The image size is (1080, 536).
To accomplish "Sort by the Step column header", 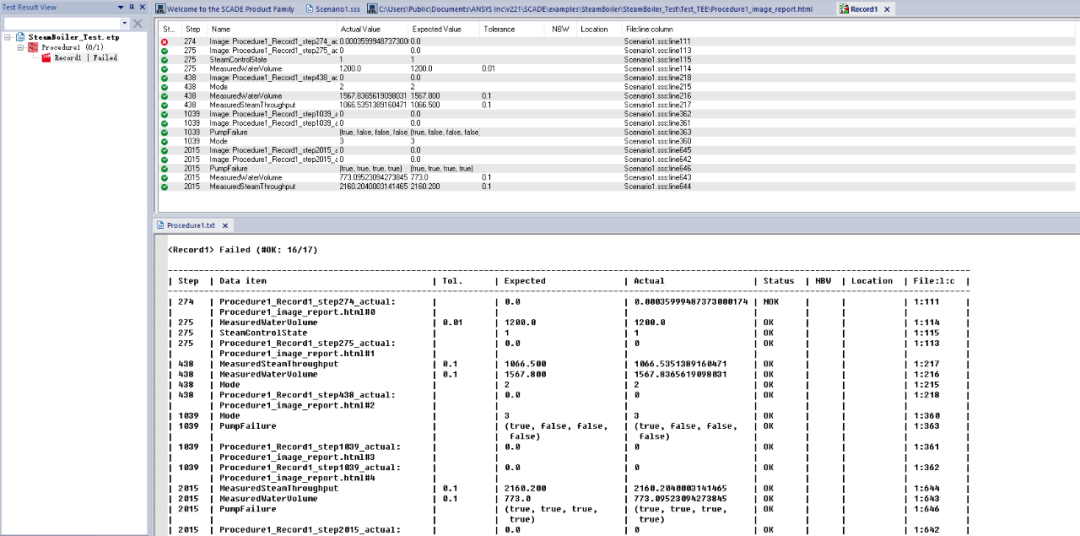I will (x=194, y=30).
